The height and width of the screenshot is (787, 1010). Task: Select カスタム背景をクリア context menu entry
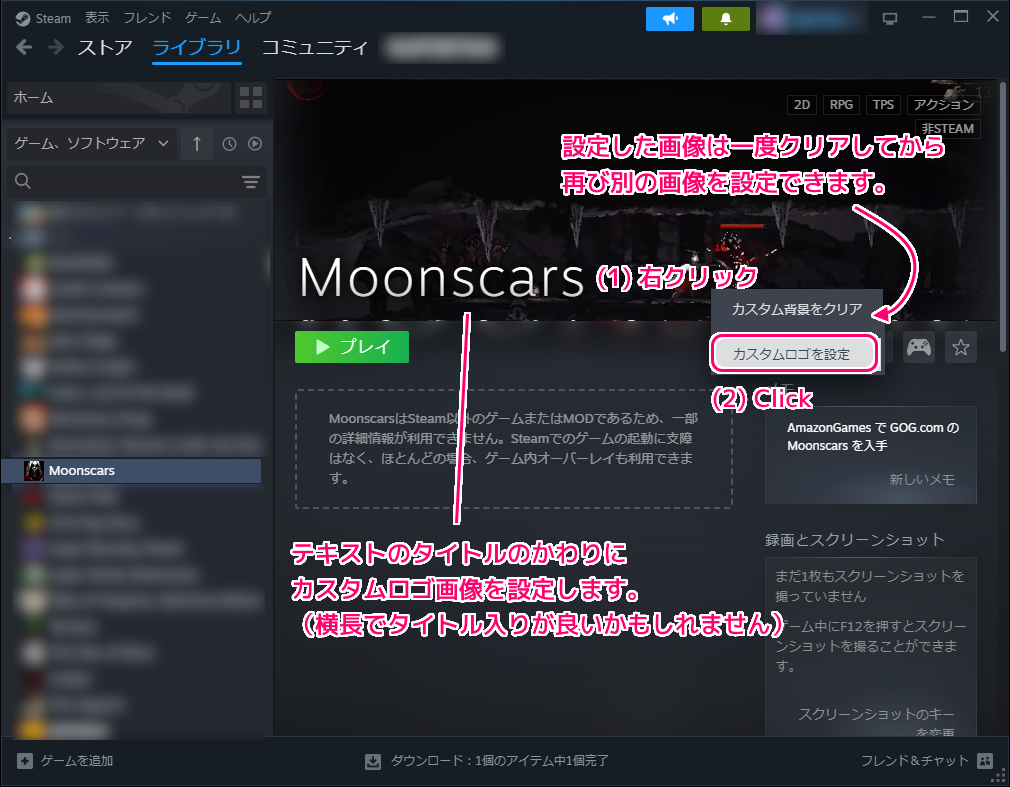[x=797, y=309]
